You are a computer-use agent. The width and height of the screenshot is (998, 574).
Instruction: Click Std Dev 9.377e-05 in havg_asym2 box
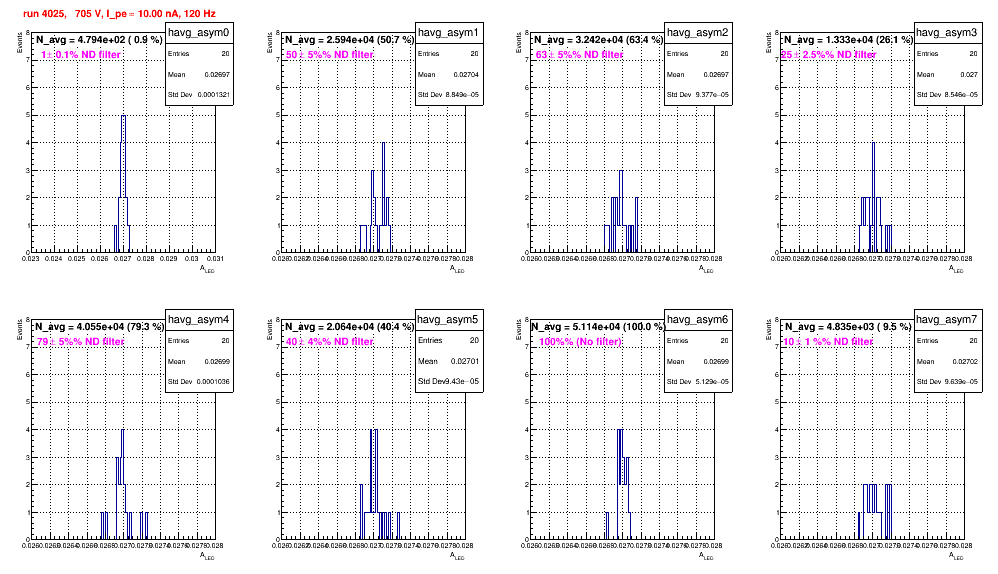(x=698, y=95)
